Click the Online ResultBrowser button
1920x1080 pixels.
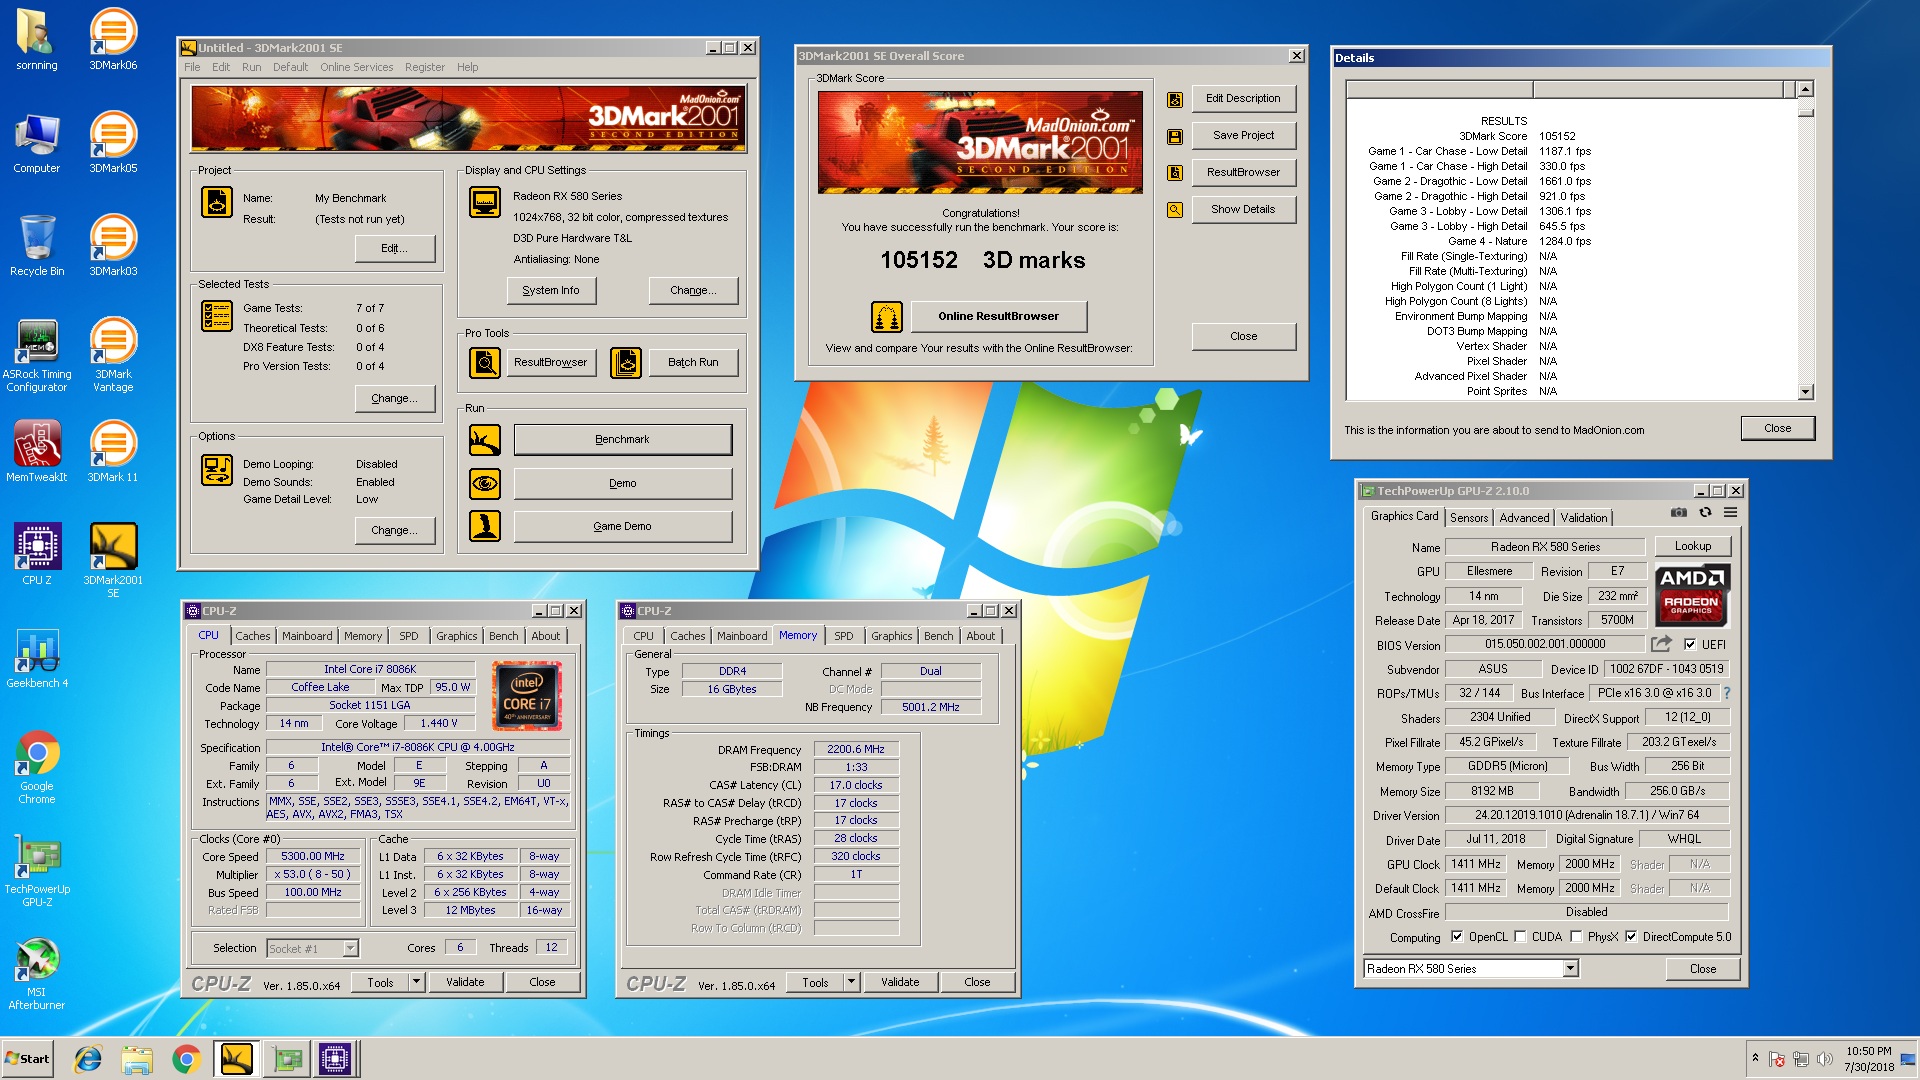(998, 317)
